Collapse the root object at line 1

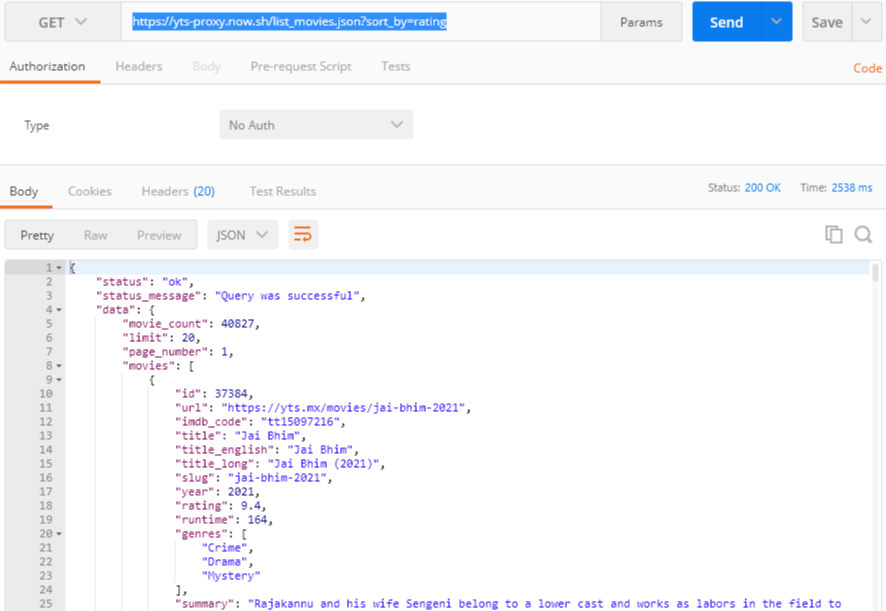59,268
